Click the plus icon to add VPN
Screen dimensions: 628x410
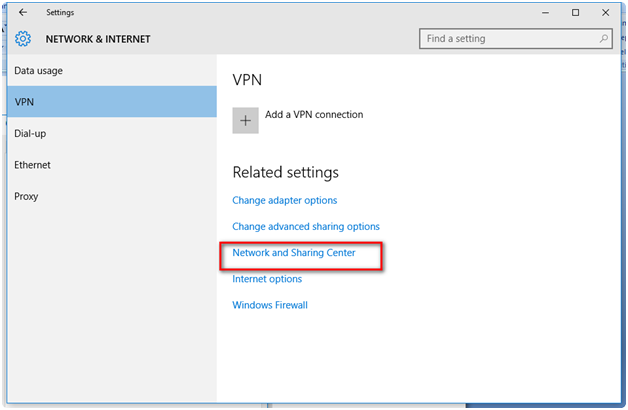(x=245, y=120)
